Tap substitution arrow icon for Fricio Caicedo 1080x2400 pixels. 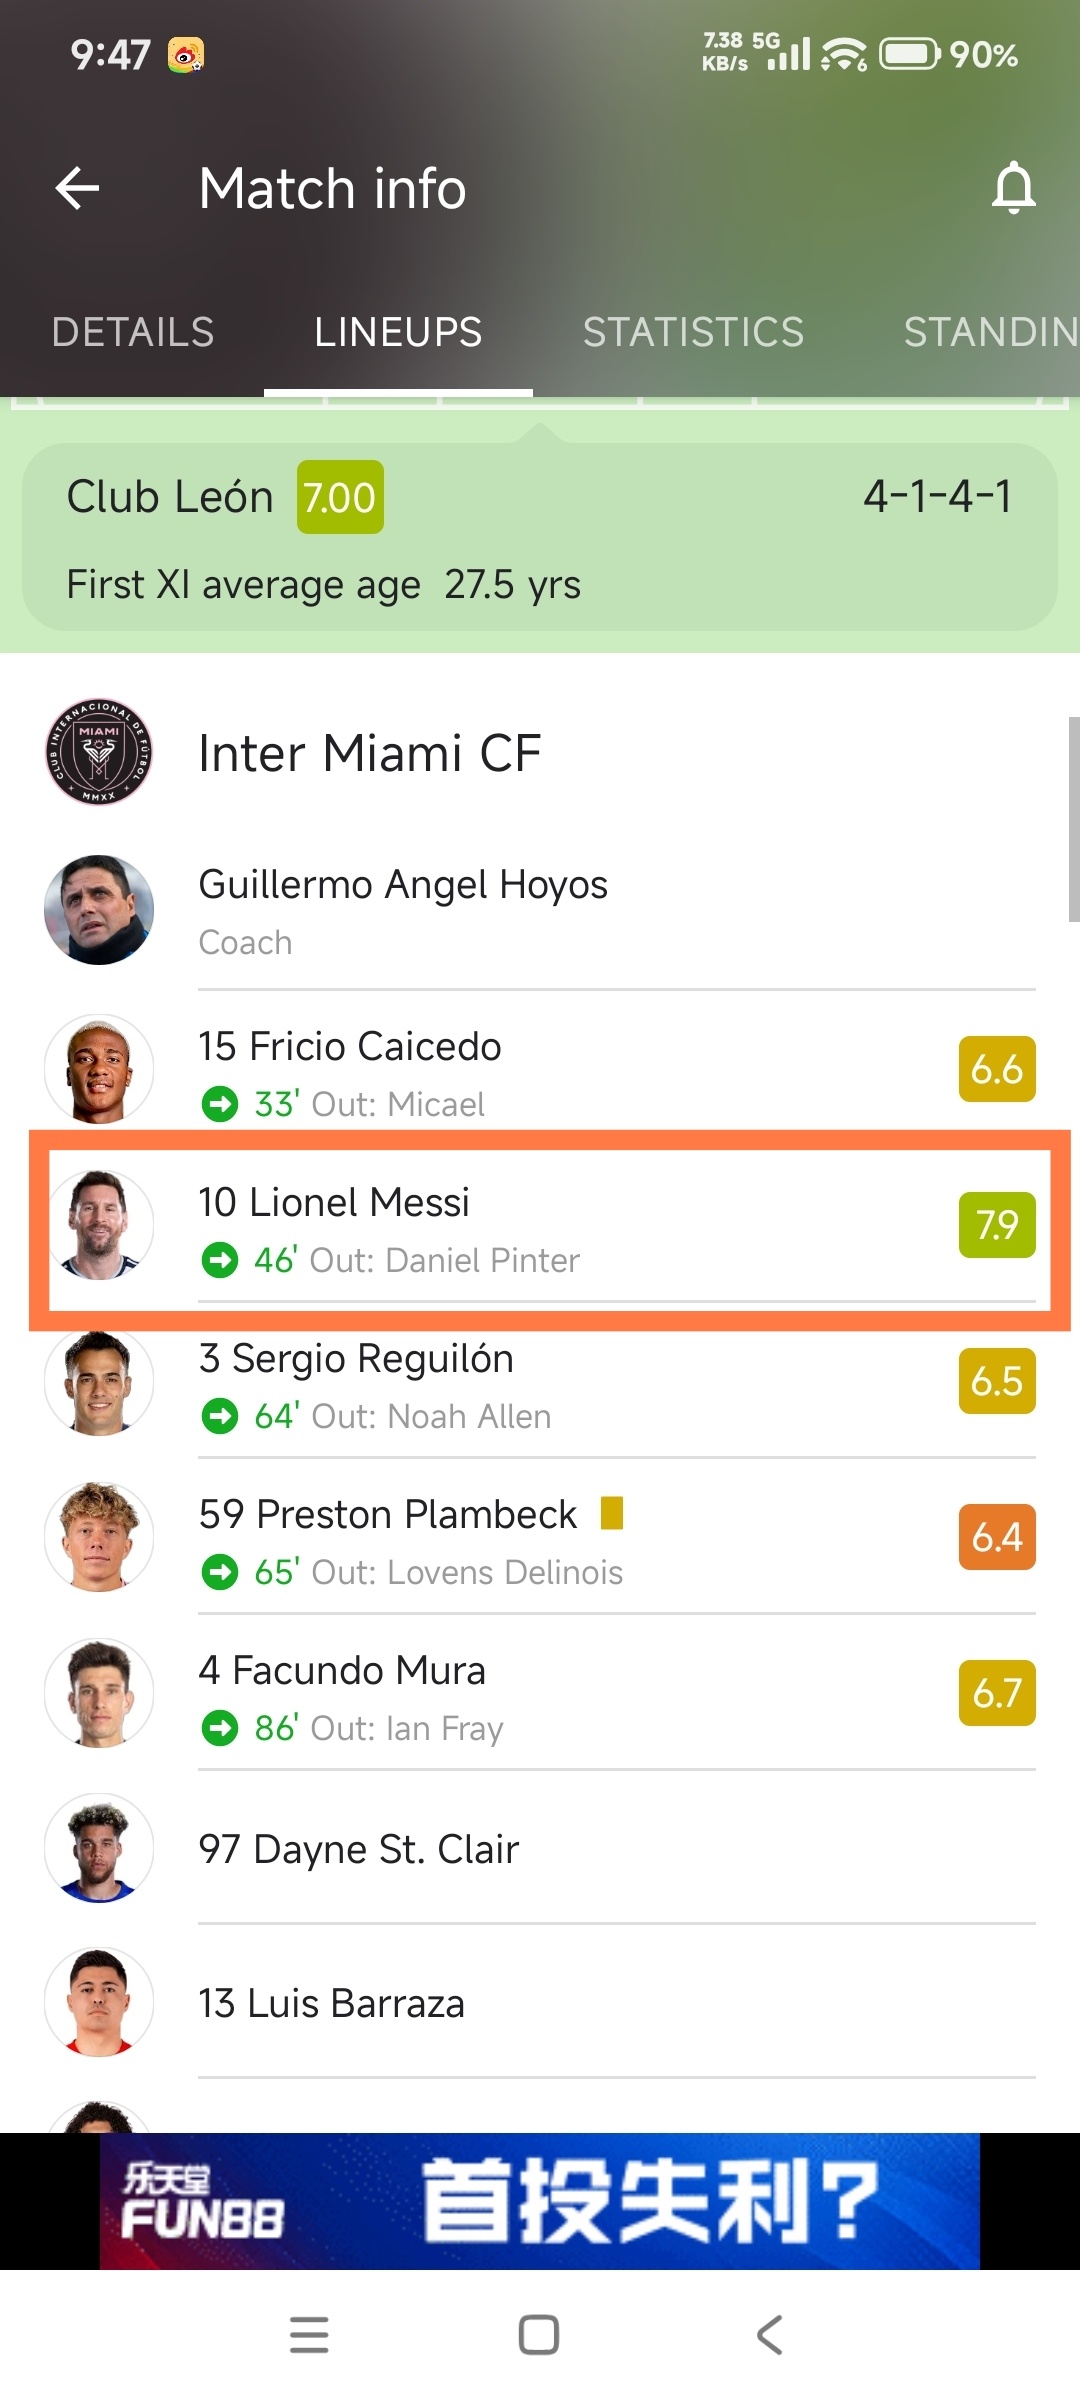(x=220, y=1104)
